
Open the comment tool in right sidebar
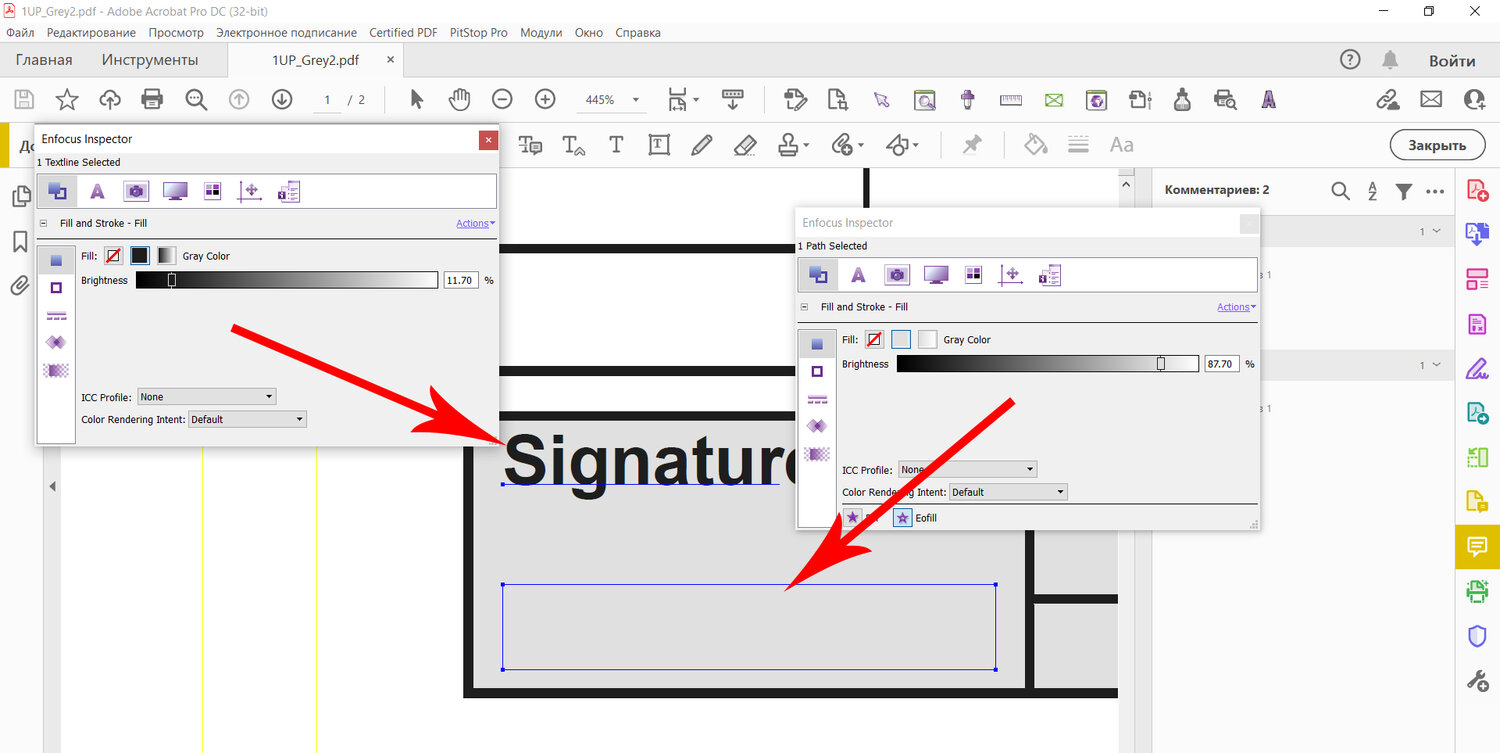pos(1477,546)
